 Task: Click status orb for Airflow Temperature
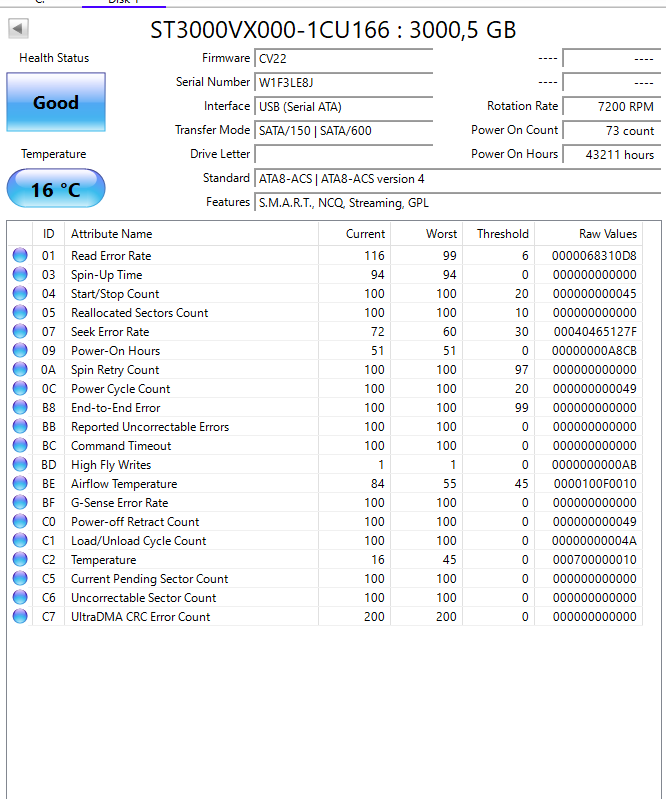pos(20,484)
